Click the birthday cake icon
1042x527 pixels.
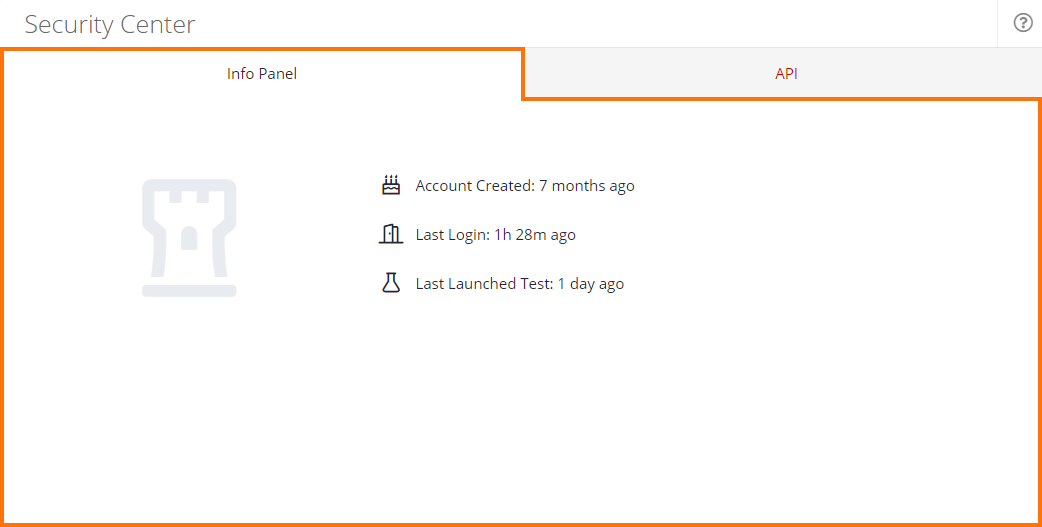click(x=391, y=185)
